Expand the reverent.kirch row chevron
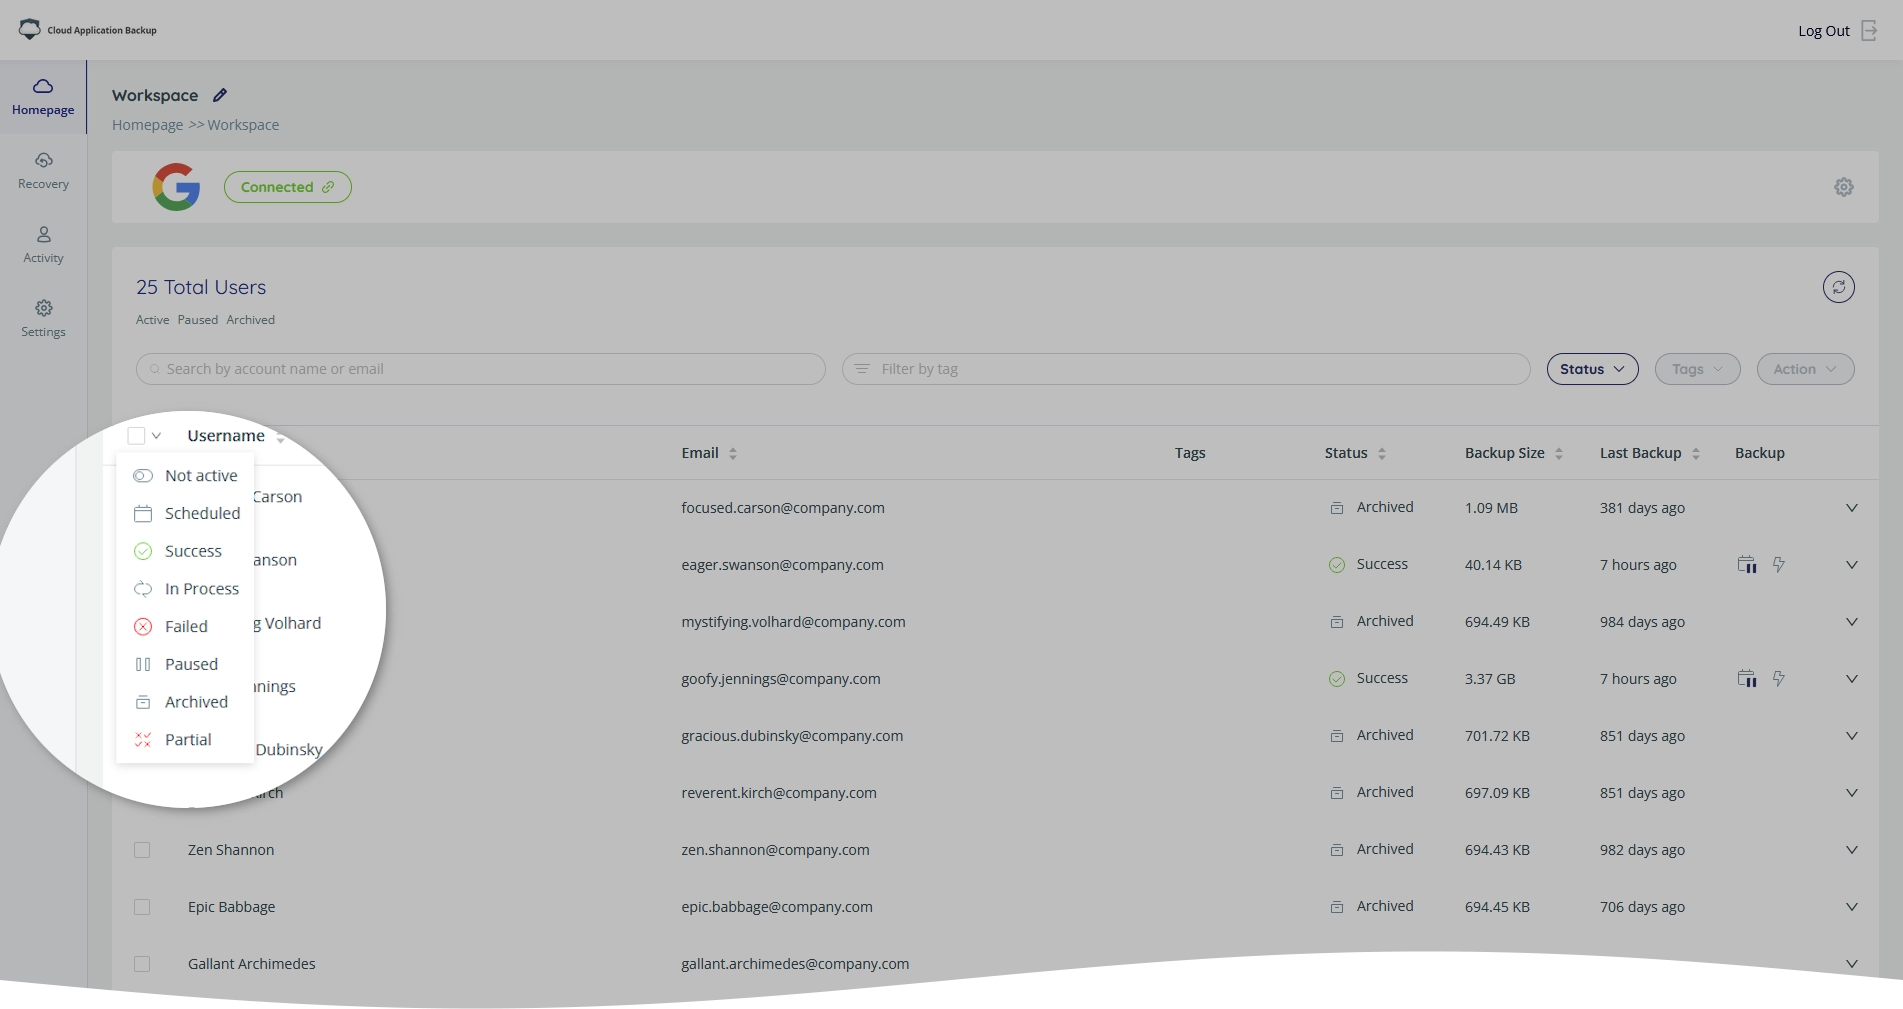The height and width of the screenshot is (1009, 1903). [1852, 793]
